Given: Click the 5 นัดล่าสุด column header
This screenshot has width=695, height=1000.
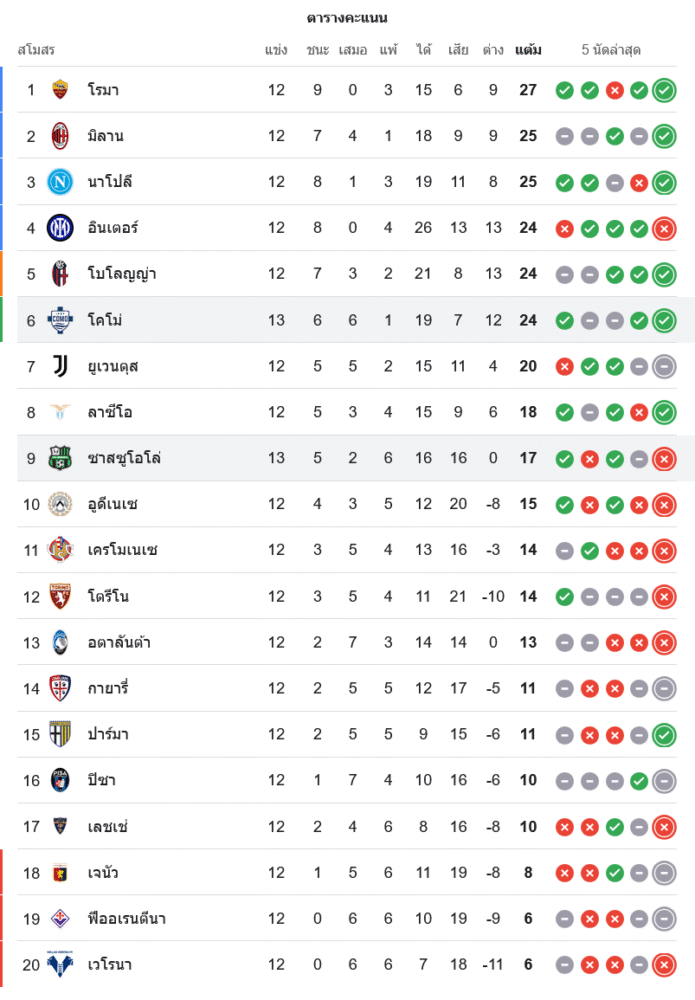Looking at the screenshot, I should [x=611, y=49].
